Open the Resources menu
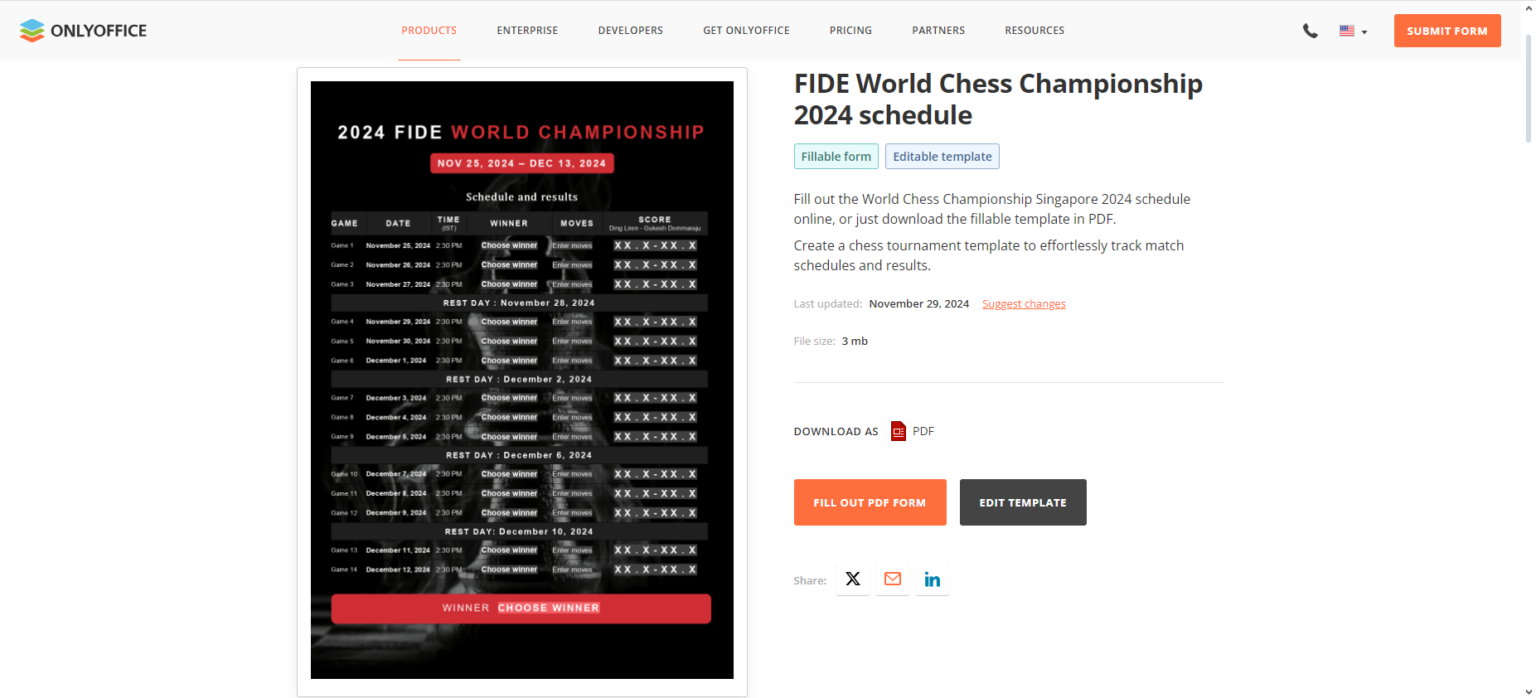This screenshot has width=1536, height=698. 1035,30
